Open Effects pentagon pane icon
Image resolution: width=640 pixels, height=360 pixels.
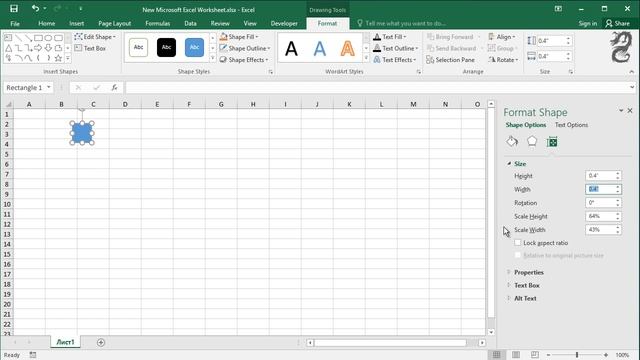(532, 142)
